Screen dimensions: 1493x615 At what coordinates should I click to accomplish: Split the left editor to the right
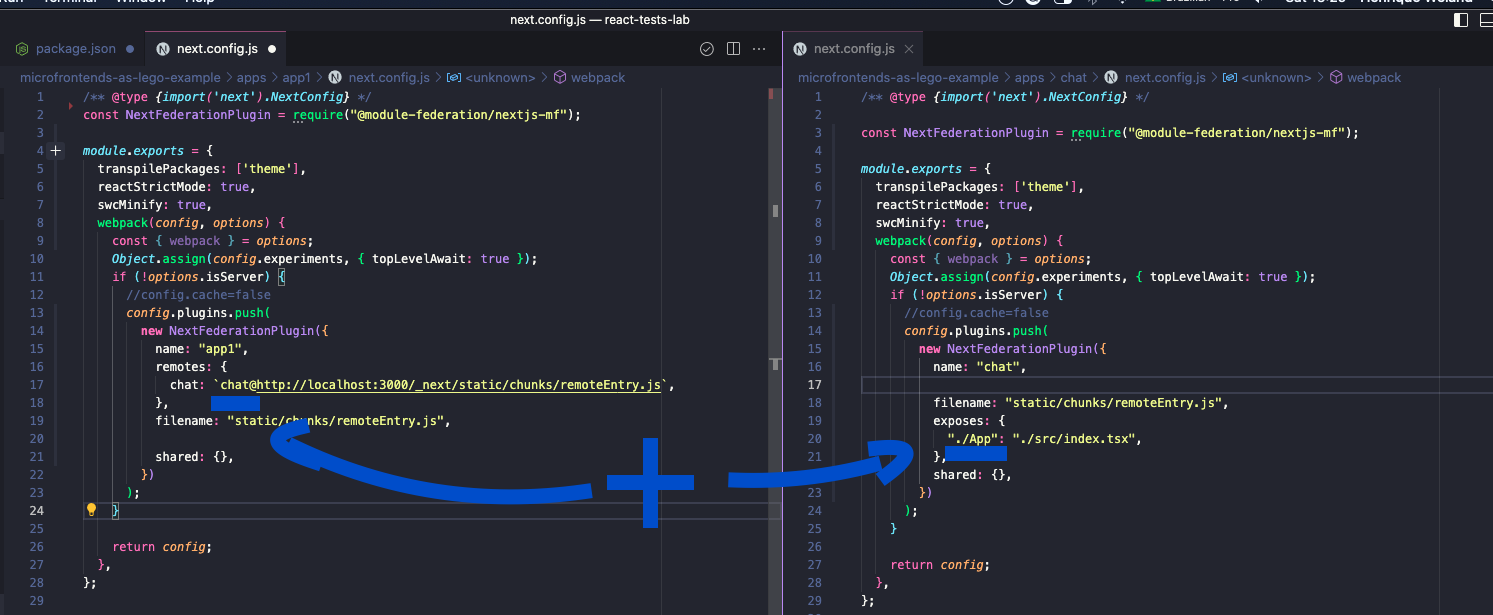point(733,48)
